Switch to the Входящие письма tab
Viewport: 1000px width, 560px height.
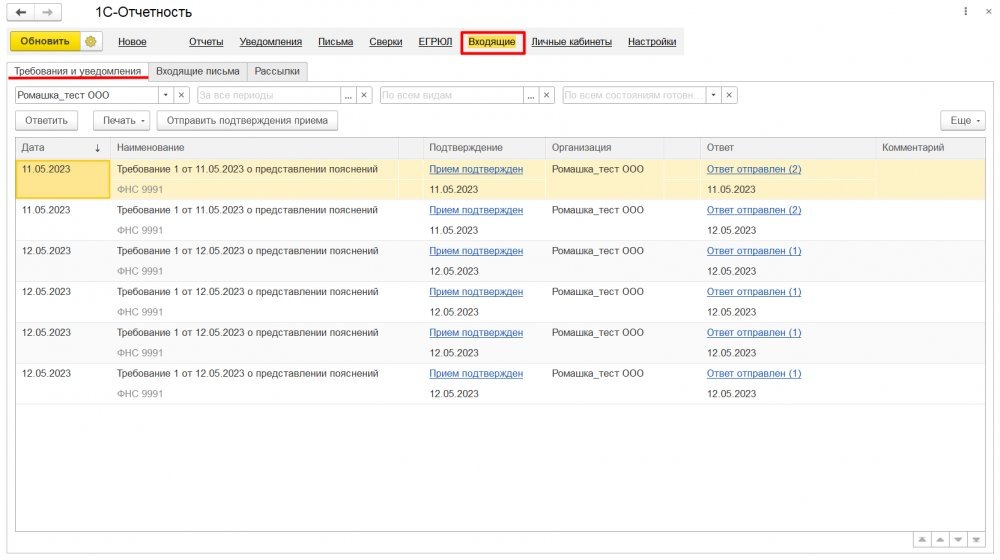[x=198, y=71]
